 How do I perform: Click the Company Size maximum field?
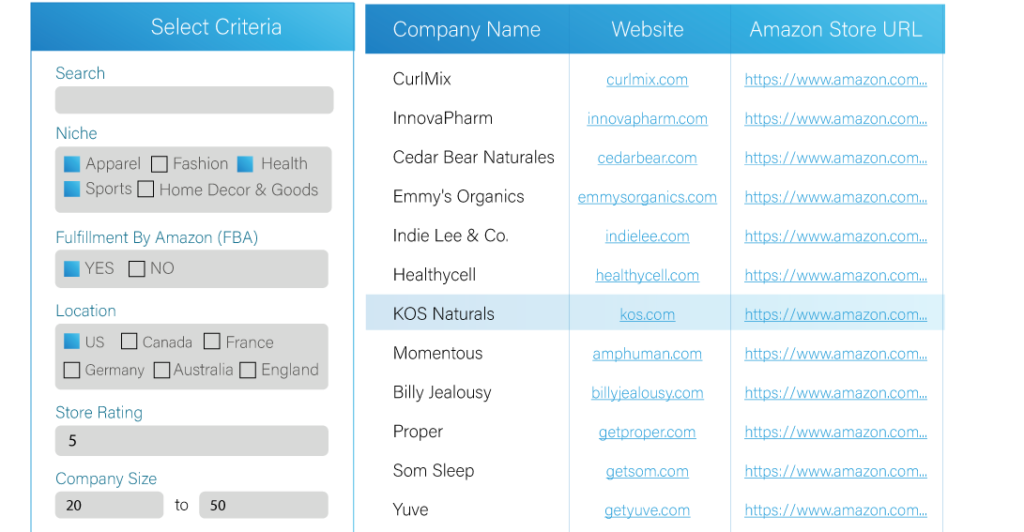263,505
